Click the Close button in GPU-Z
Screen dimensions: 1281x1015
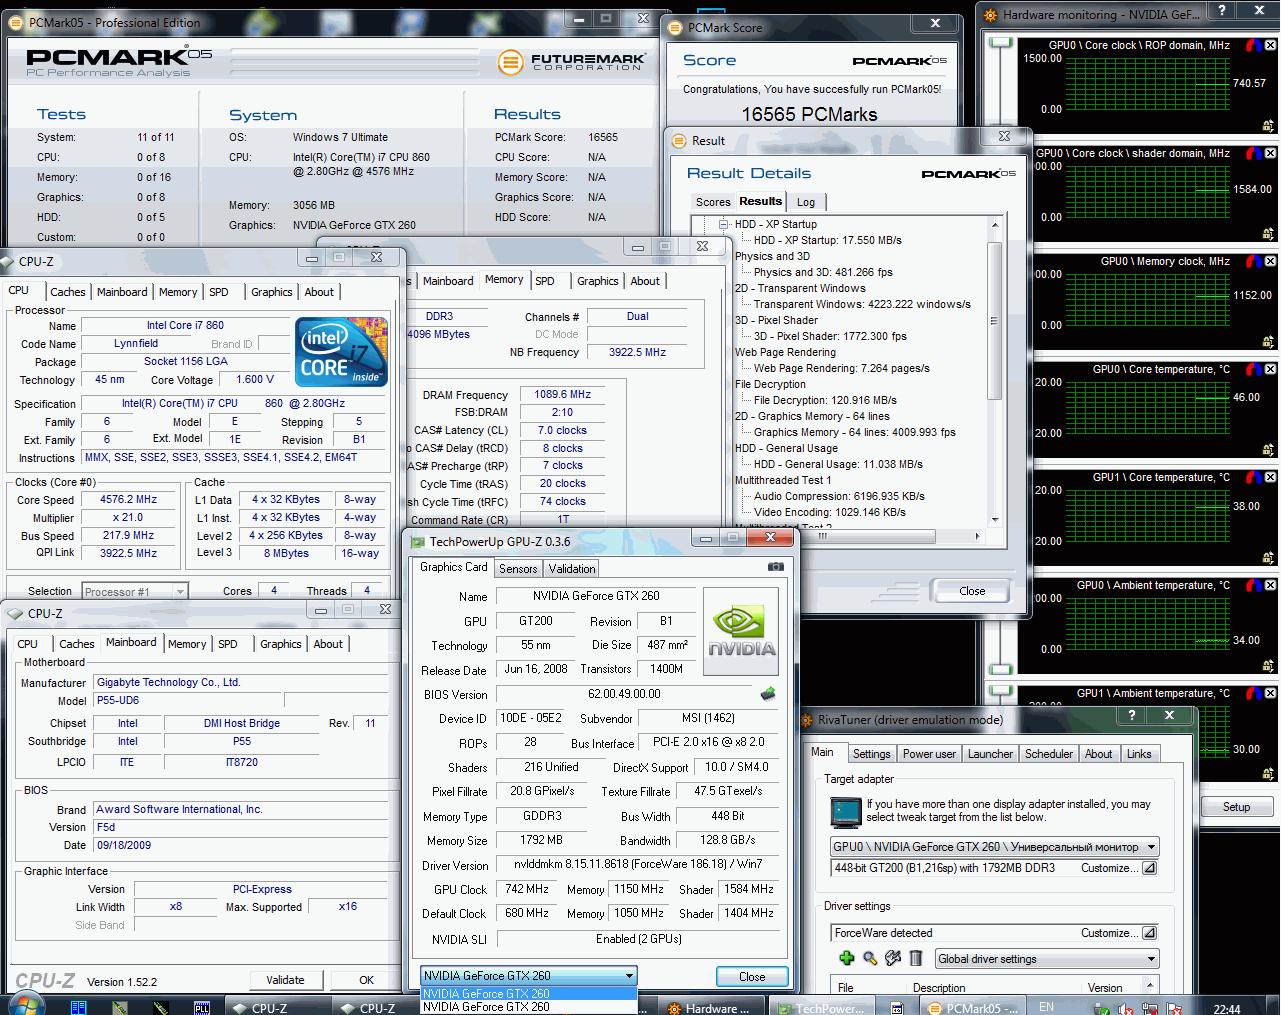pyautogui.click(x=752, y=976)
